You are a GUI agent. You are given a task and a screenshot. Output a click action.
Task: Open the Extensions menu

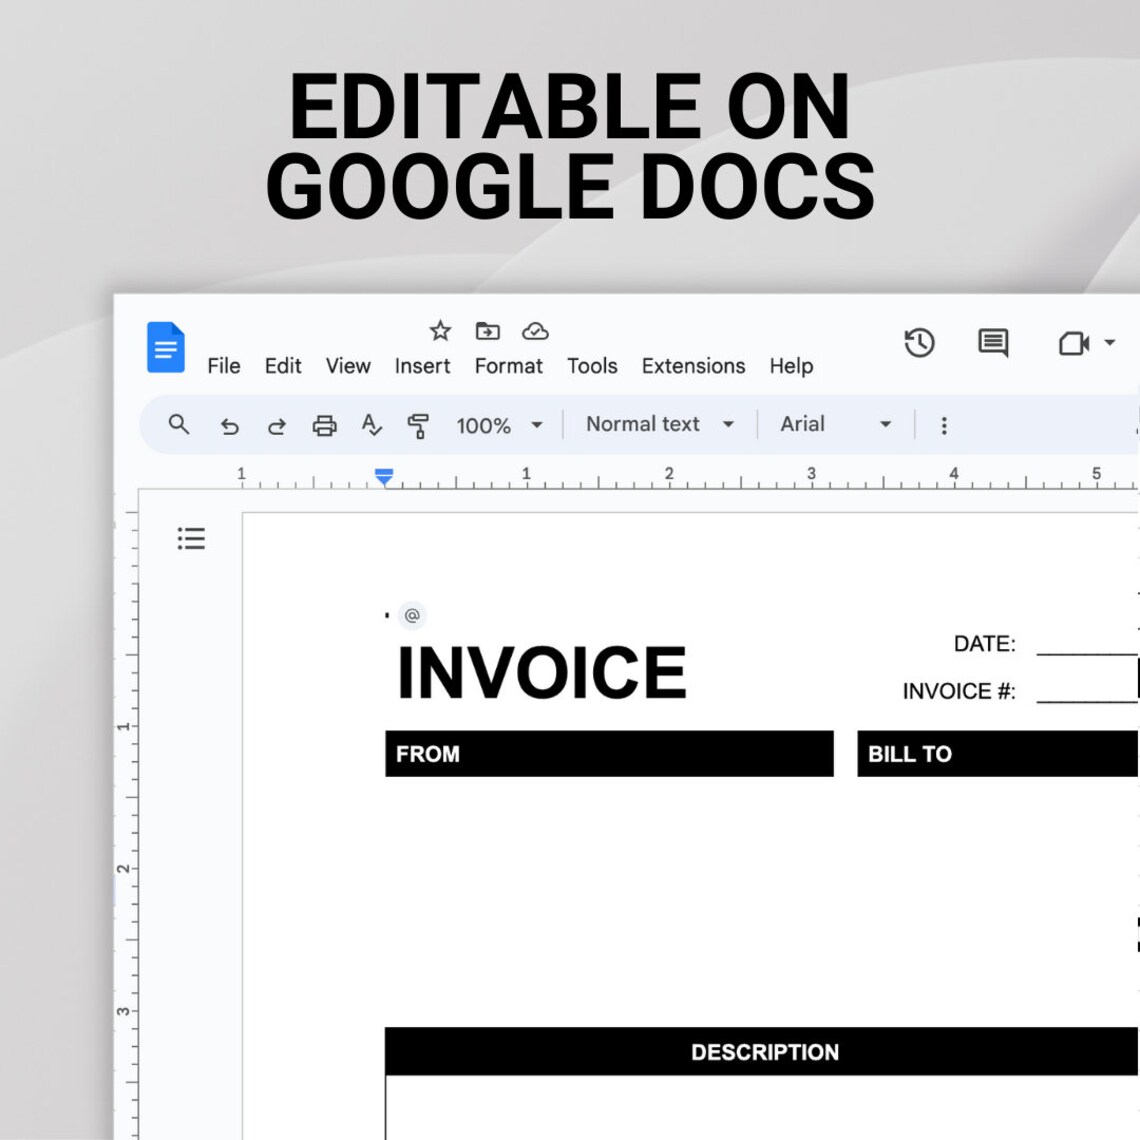pyautogui.click(x=693, y=366)
